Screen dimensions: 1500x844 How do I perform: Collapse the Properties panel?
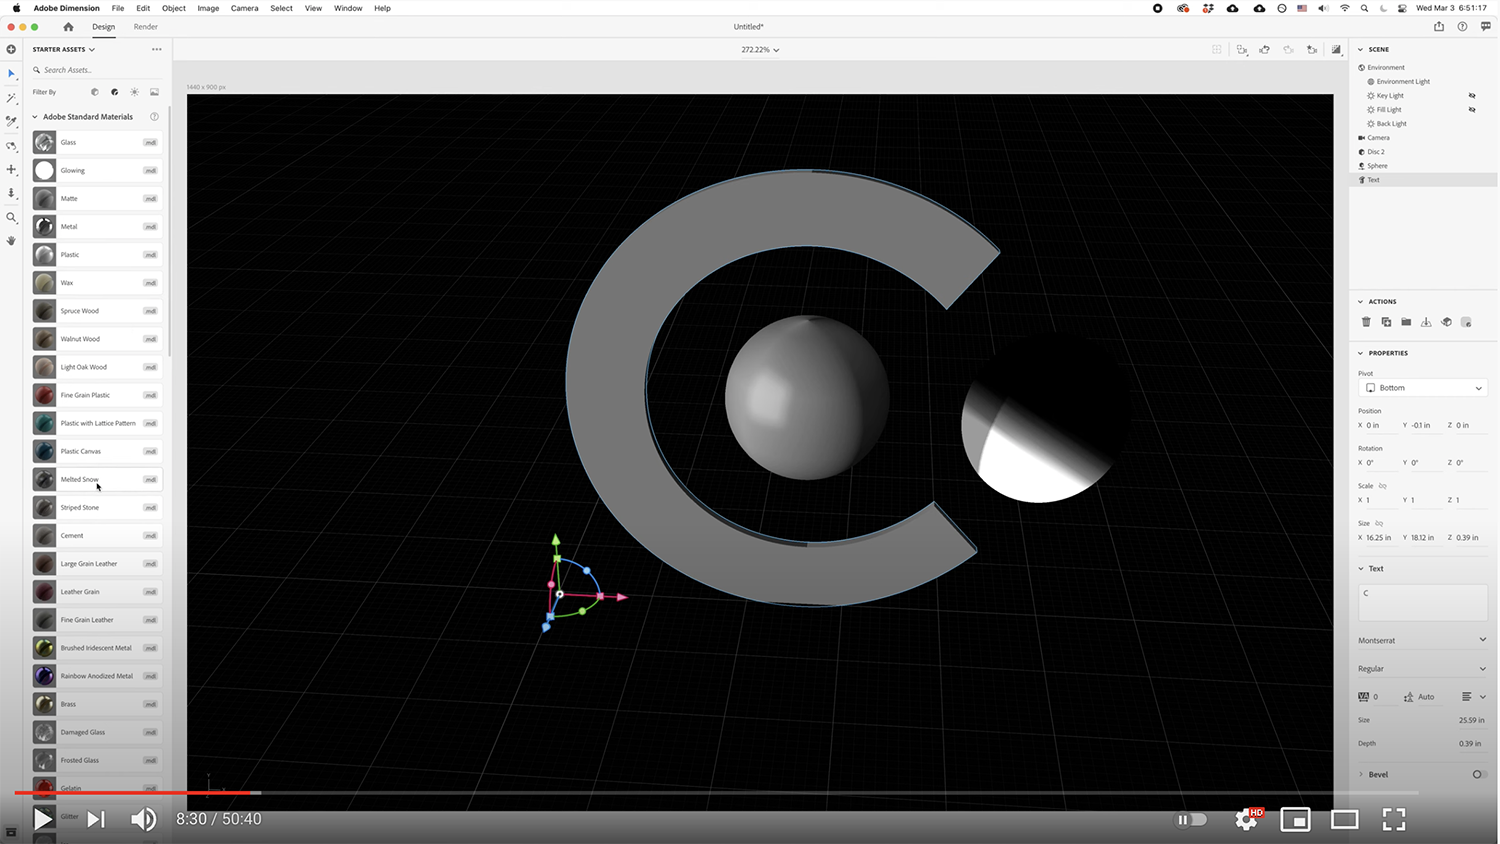click(1360, 353)
